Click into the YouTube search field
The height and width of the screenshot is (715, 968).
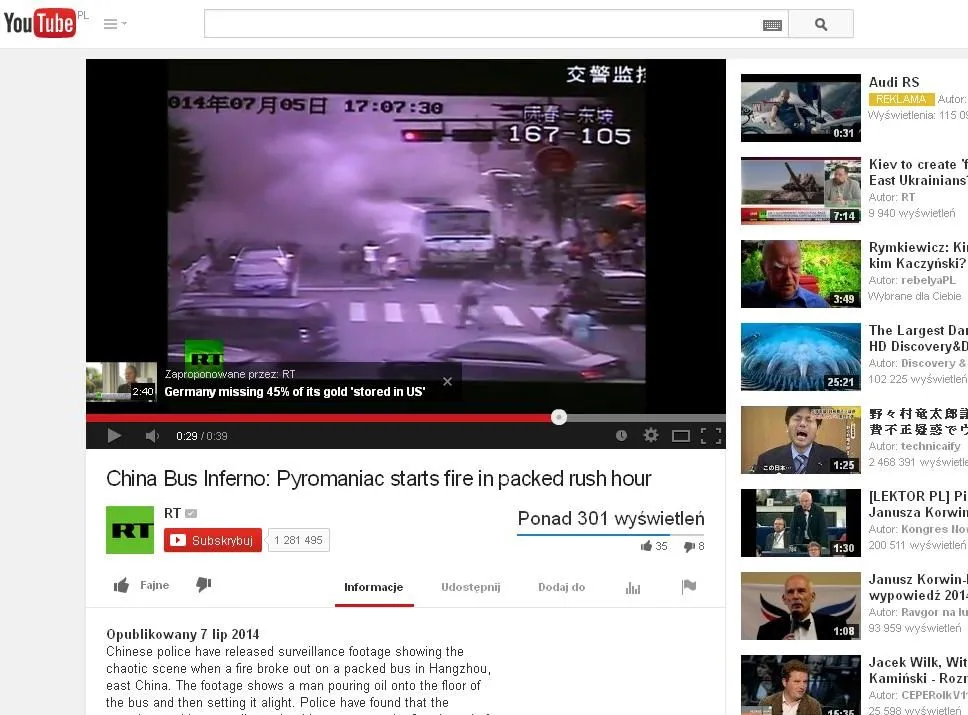tap(480, 24)
